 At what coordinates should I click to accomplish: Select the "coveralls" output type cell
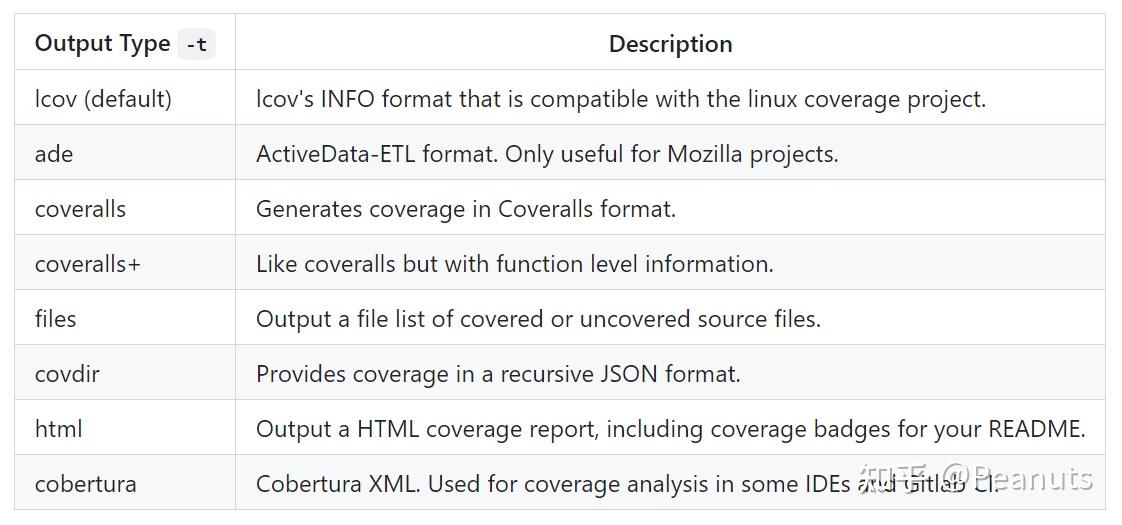point(80,209)
